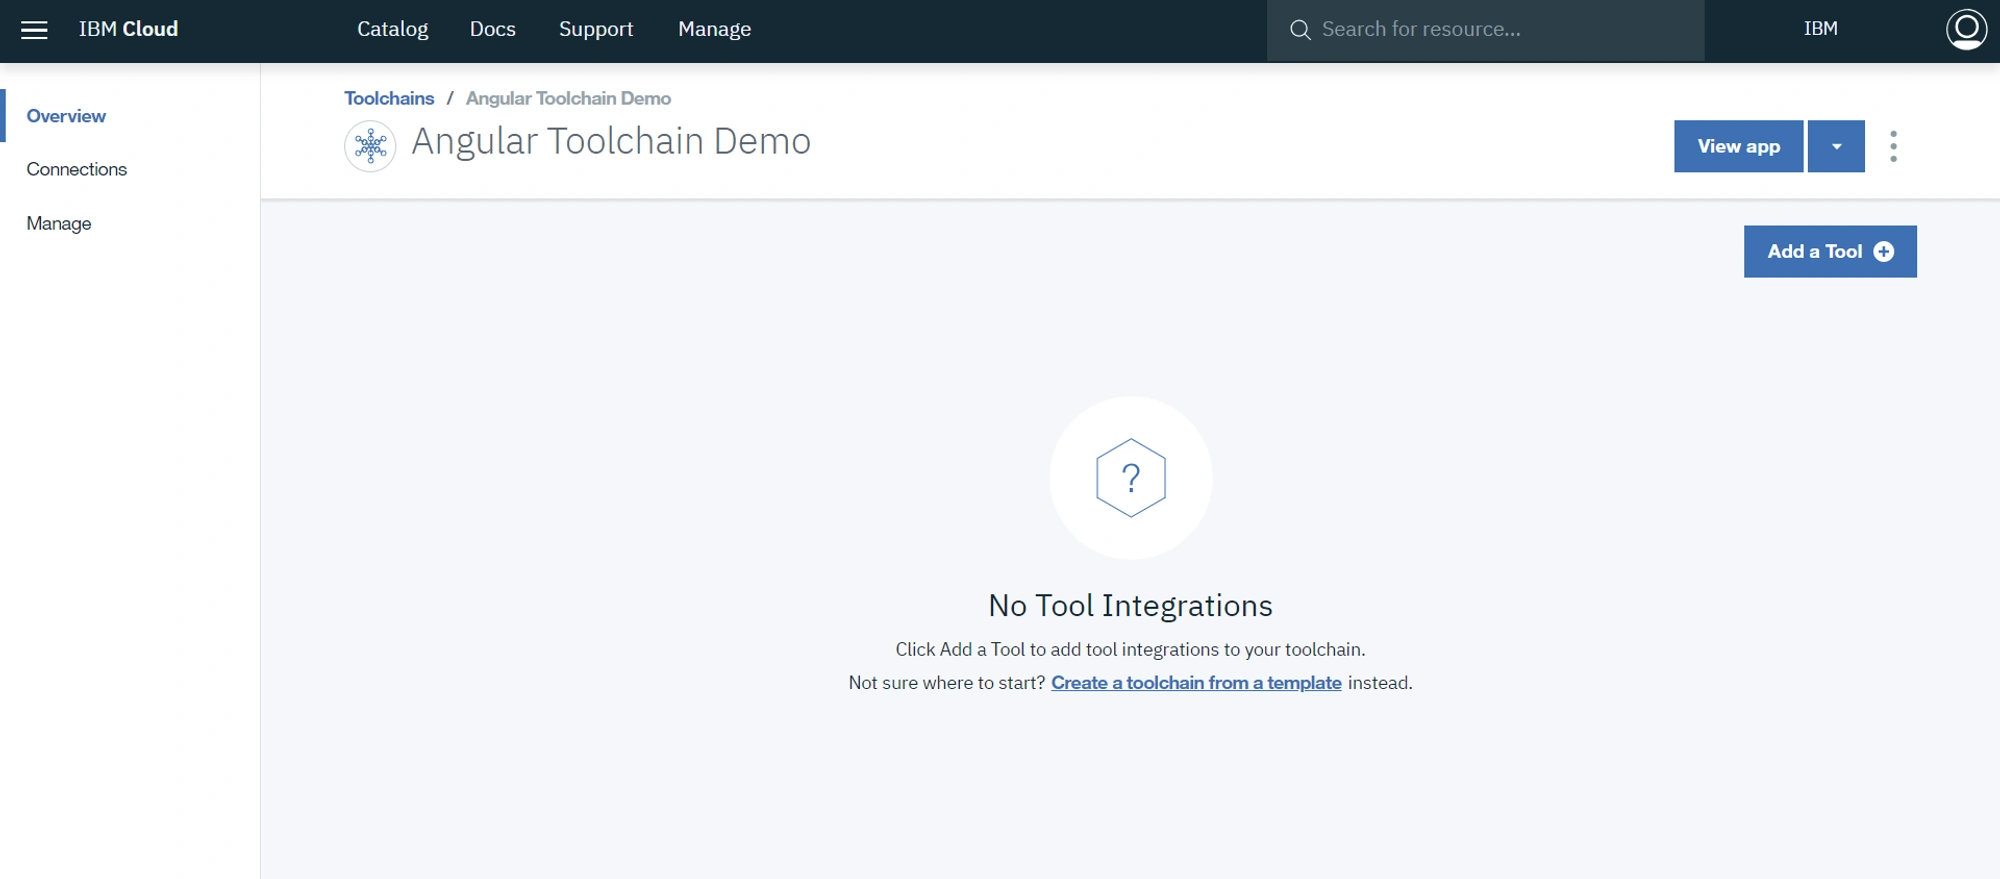
Task: Follow the Create a toolchain from a template link
Action: point(1196,683)
